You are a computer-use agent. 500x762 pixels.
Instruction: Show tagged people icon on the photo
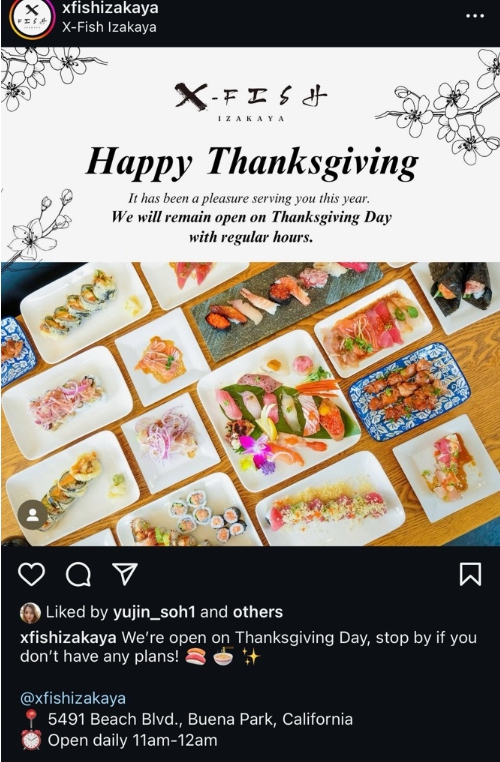(33, 515)
